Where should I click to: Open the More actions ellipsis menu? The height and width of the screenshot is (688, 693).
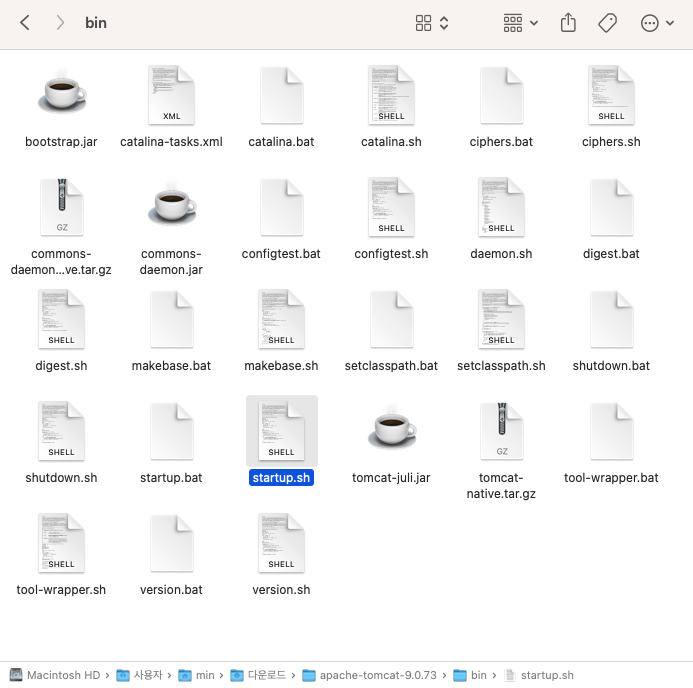657,23
